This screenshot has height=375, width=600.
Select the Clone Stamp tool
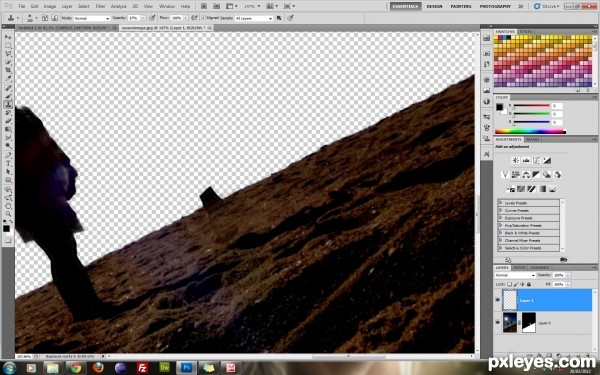[8, 104]
